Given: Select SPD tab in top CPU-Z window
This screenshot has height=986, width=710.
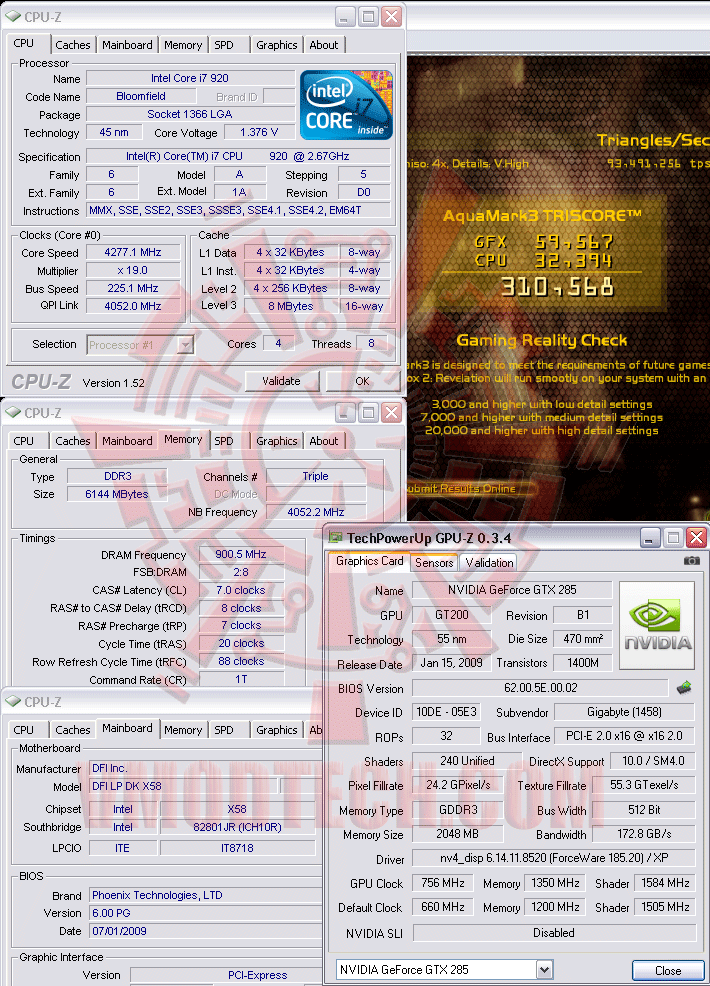Looking at the screenshot, I should [x=224, y=45].
